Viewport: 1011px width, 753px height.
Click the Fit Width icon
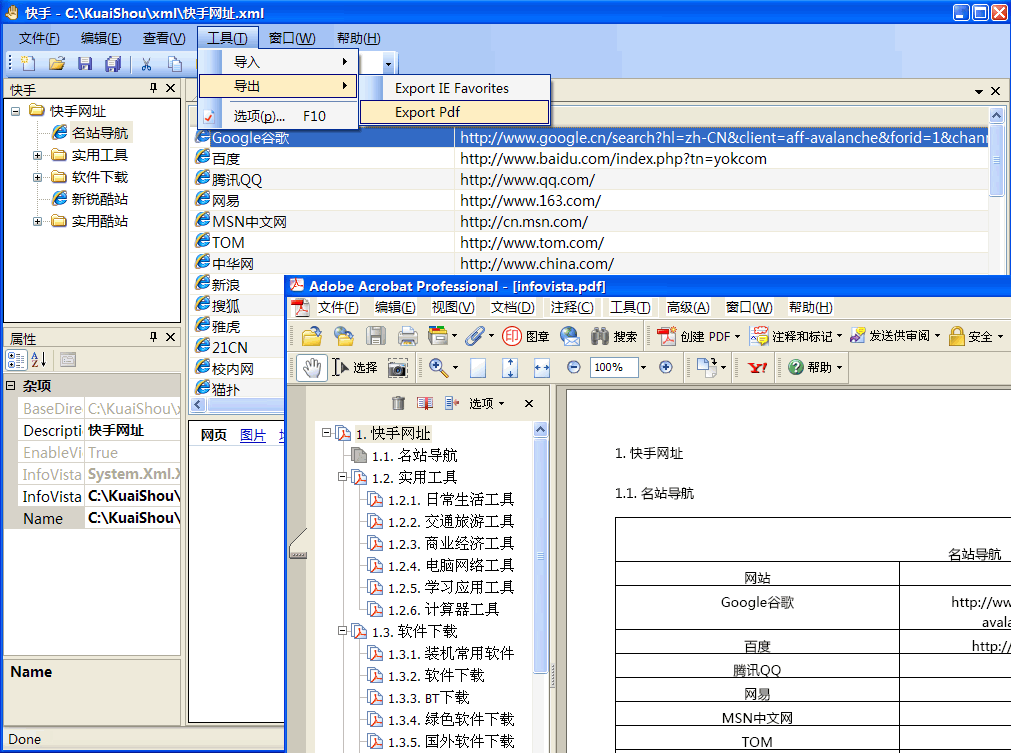pos(542,368)
